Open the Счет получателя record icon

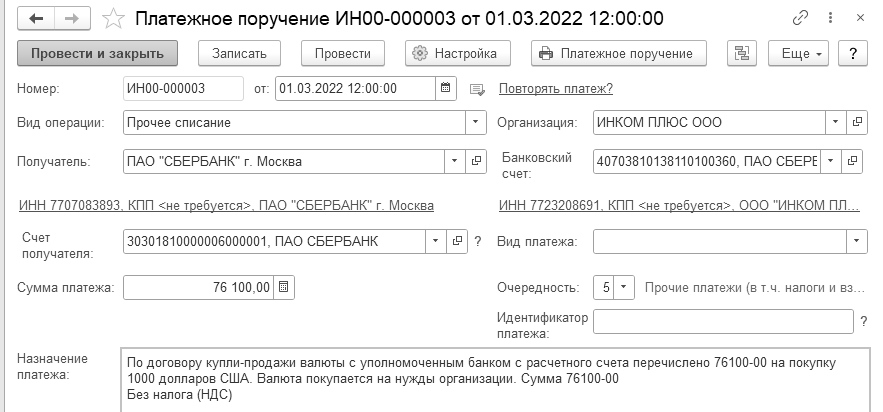(x=459, y=241)
